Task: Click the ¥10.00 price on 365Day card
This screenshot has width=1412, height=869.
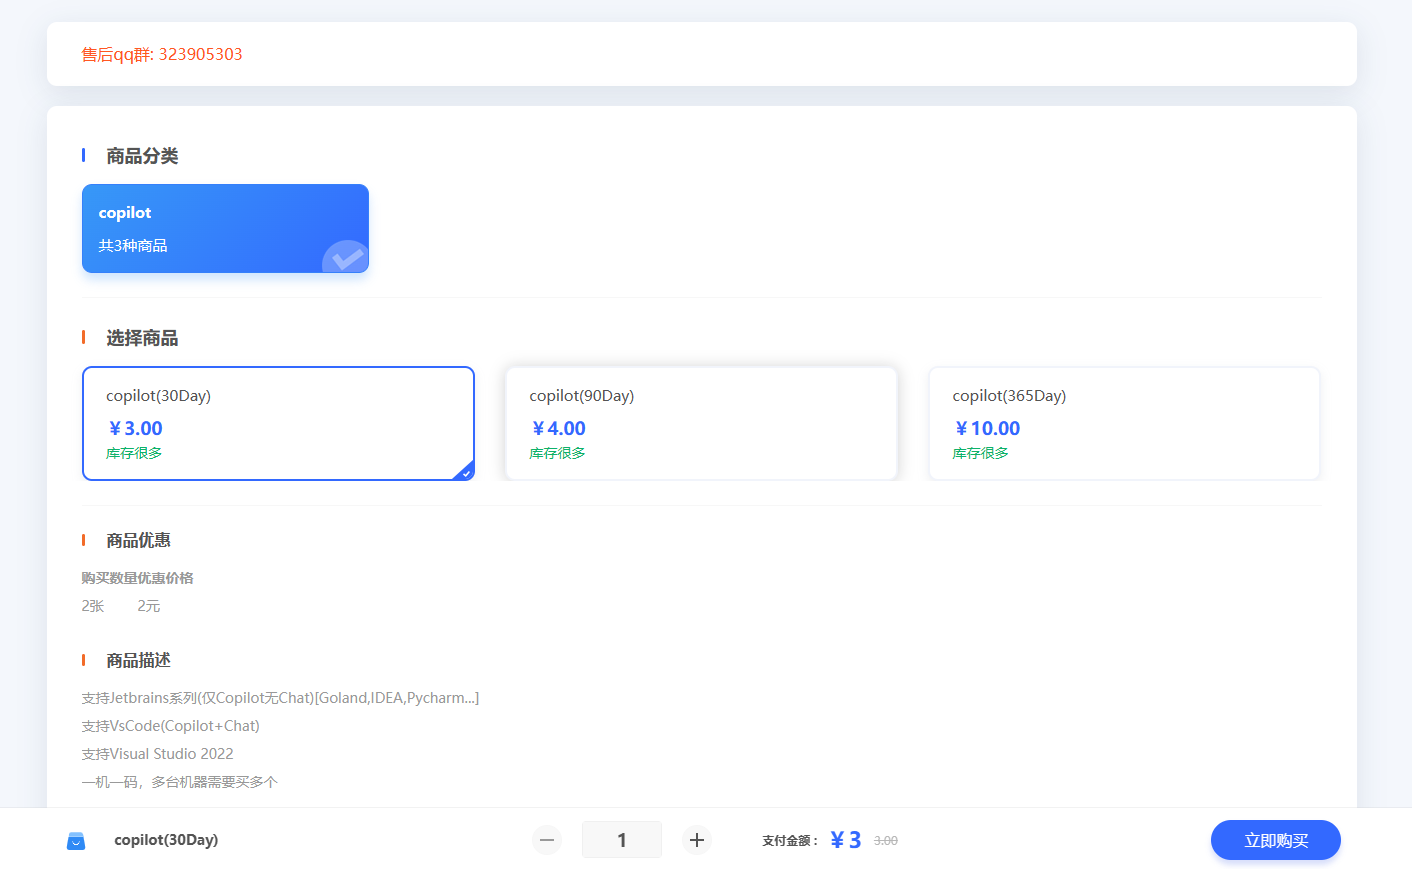Action: click(987, 428)
